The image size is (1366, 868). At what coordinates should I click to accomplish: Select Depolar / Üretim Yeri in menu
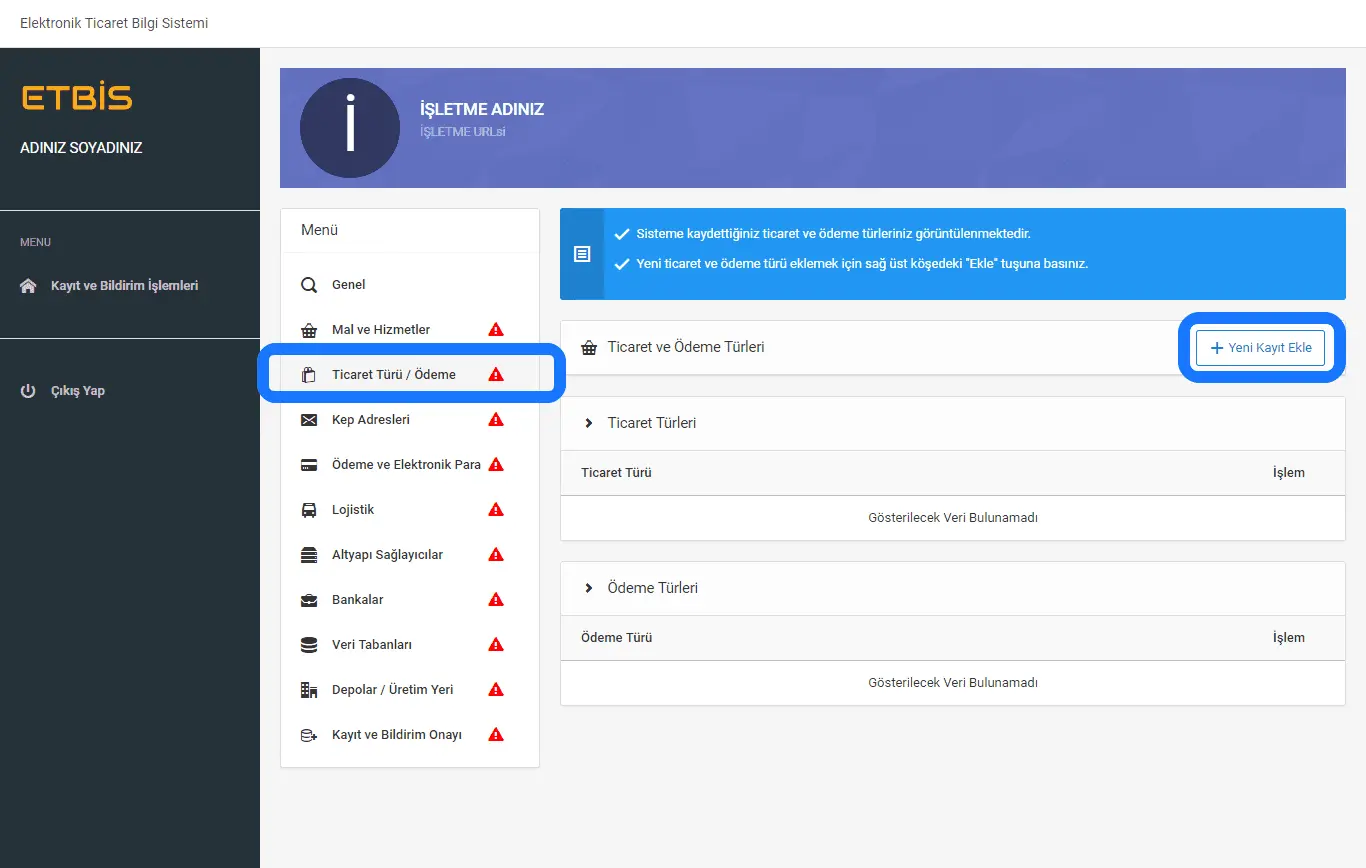(x=392, y=690)
